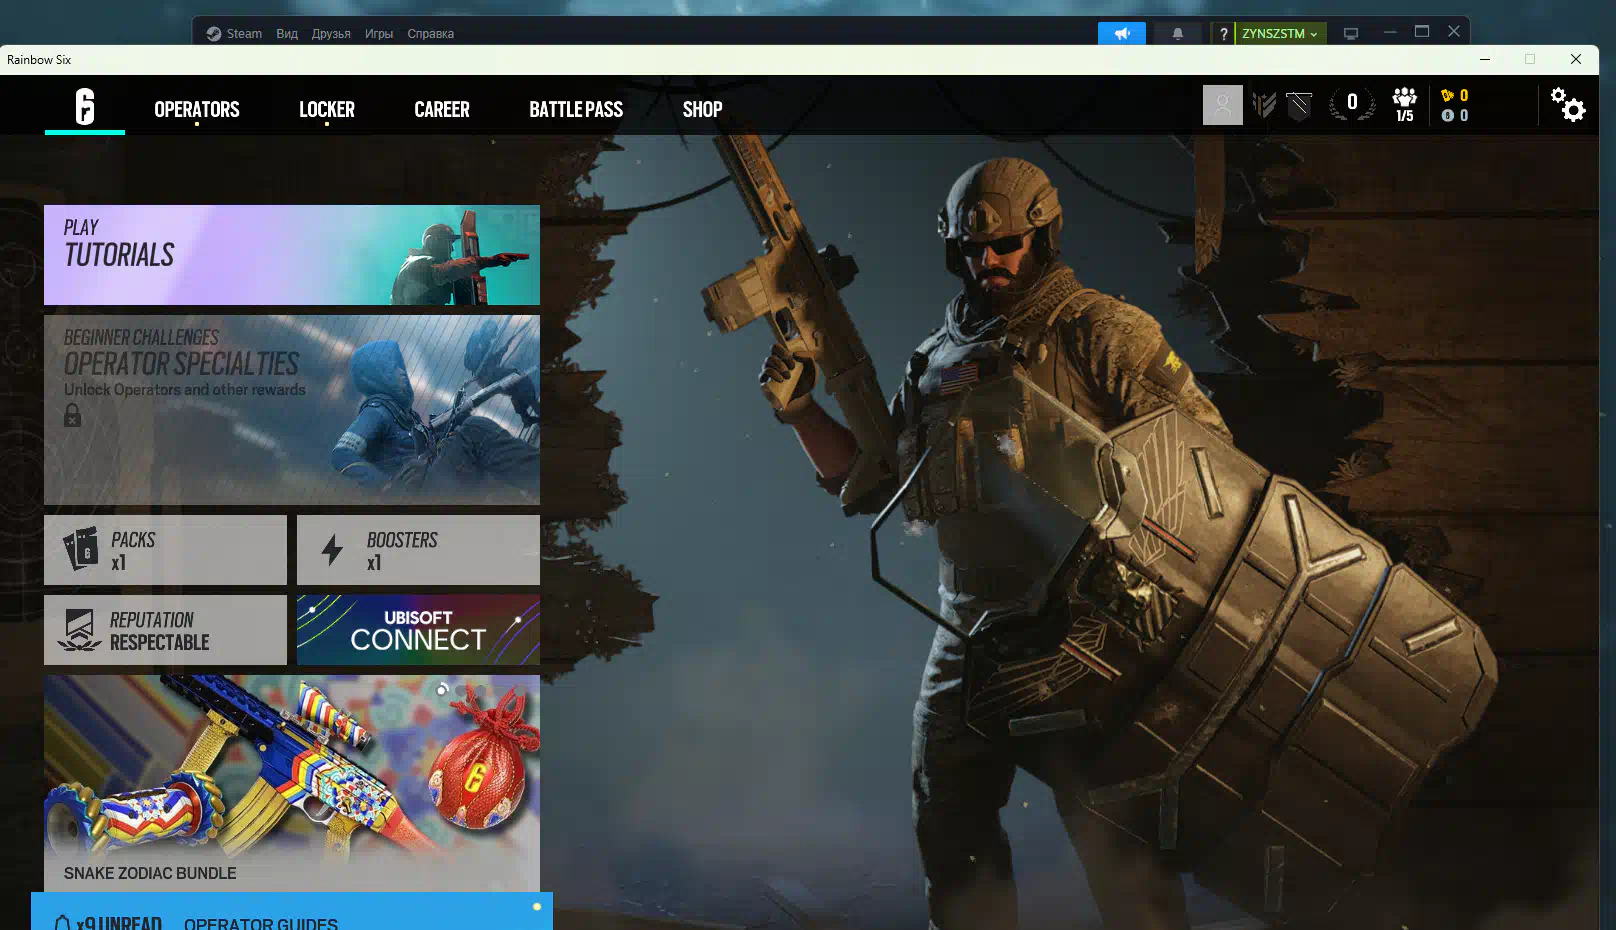Click the Rainbow Six home logo
The image size is (1616, 930).
coord(85,106)
